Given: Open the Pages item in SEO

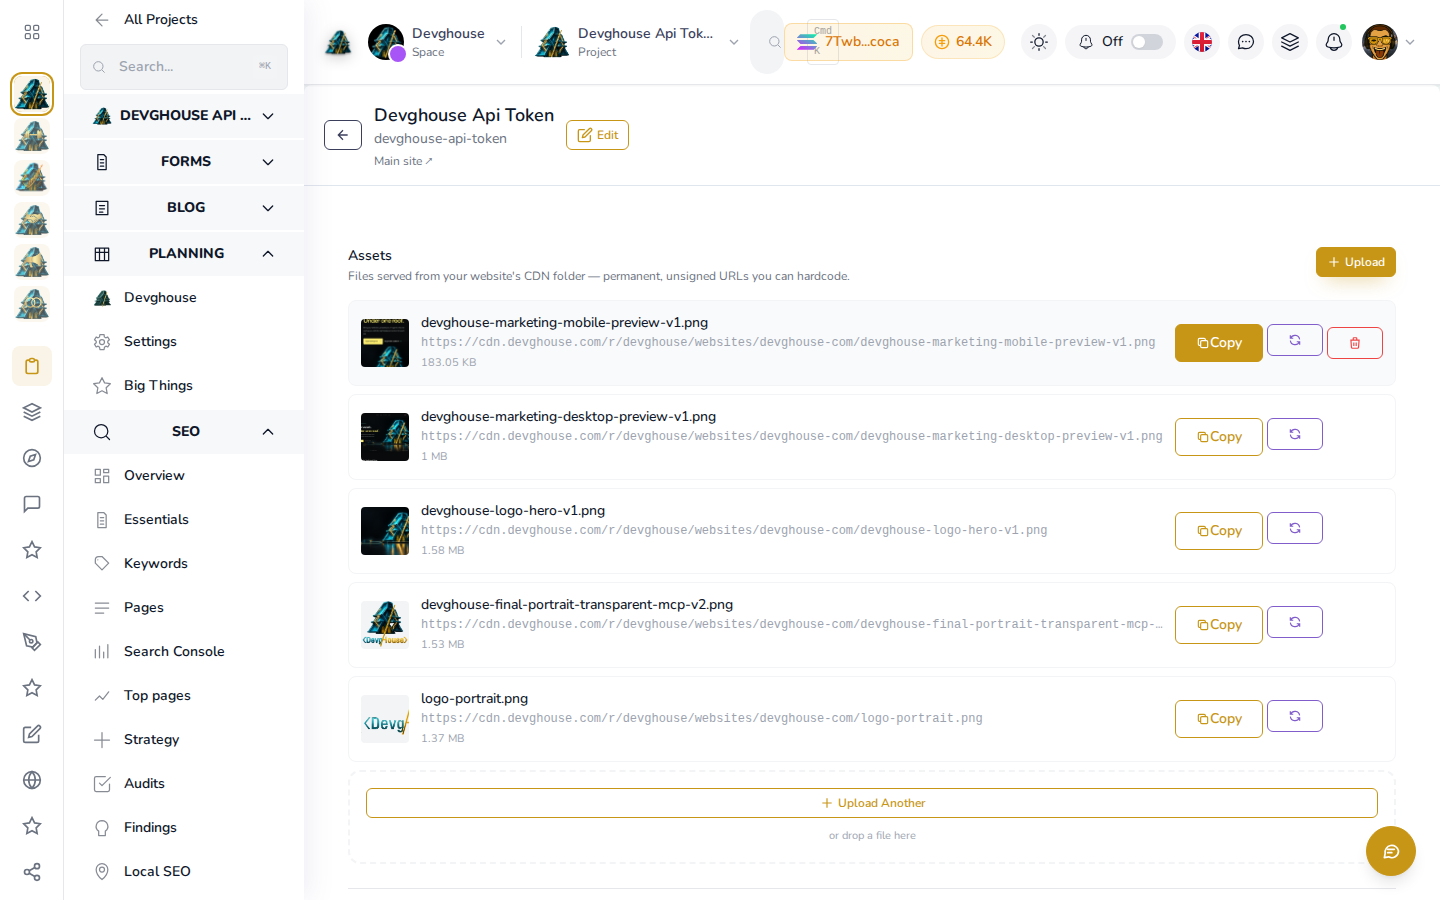Looking at the screenshot, I should pos(184,607).
